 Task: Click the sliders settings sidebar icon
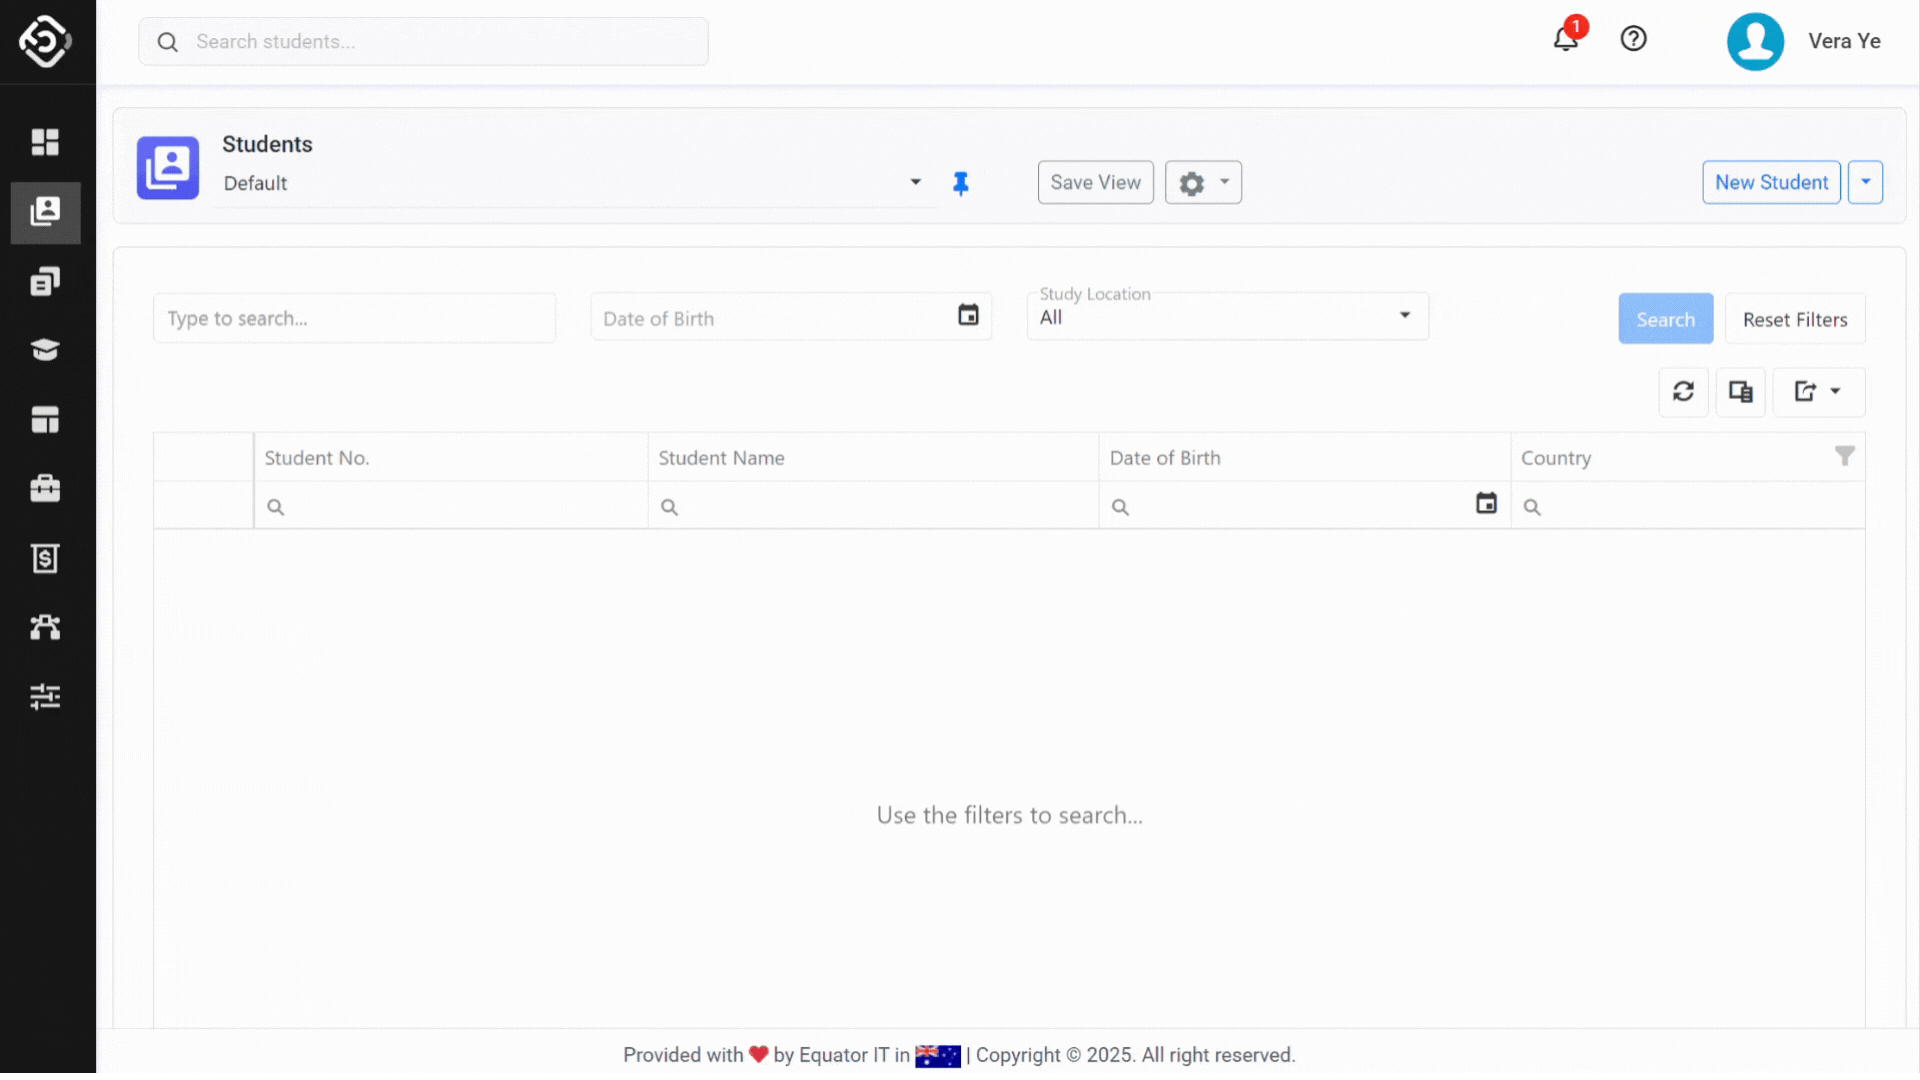(x=45, y=696)
